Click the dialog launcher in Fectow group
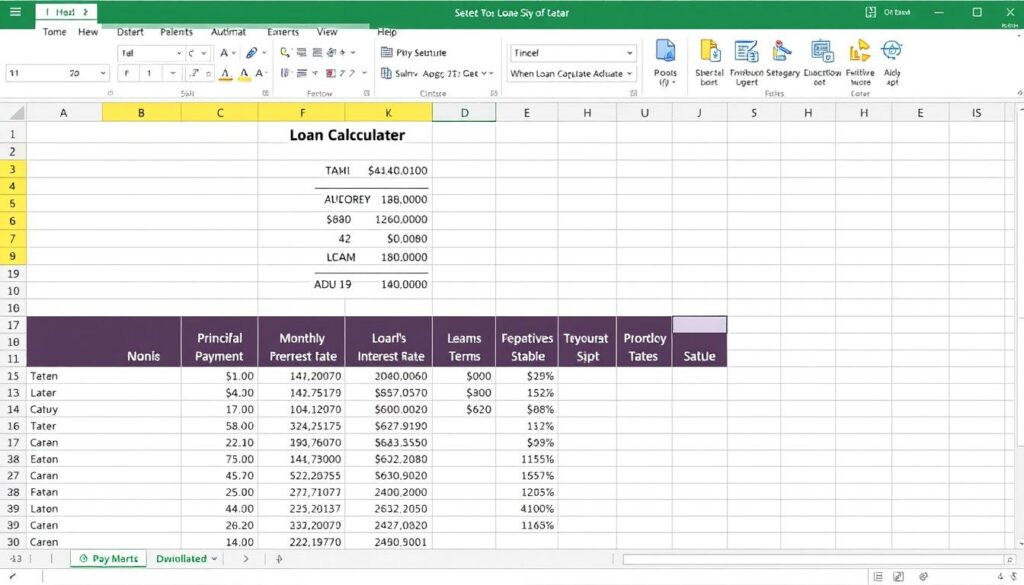1024x585 pixels. click(x=366, y=93)
